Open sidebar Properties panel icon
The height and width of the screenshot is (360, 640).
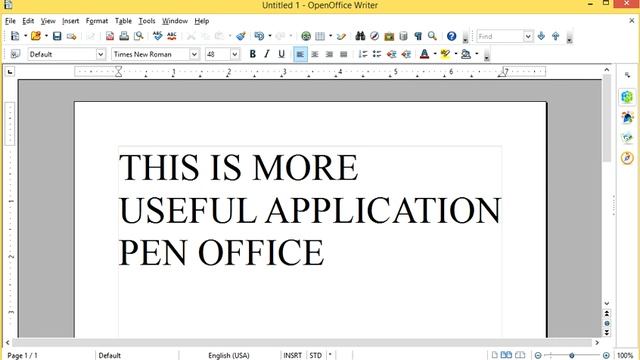click(627, 97)
